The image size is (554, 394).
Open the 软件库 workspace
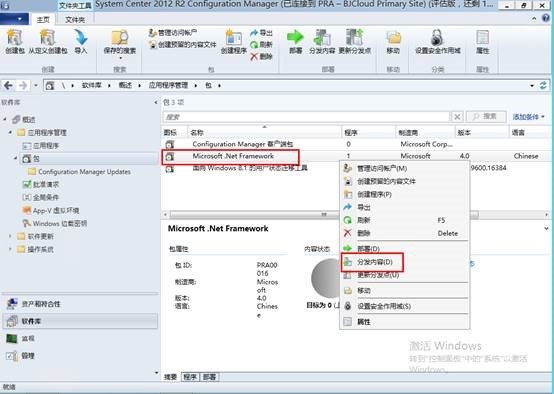(x=80, y=321)
